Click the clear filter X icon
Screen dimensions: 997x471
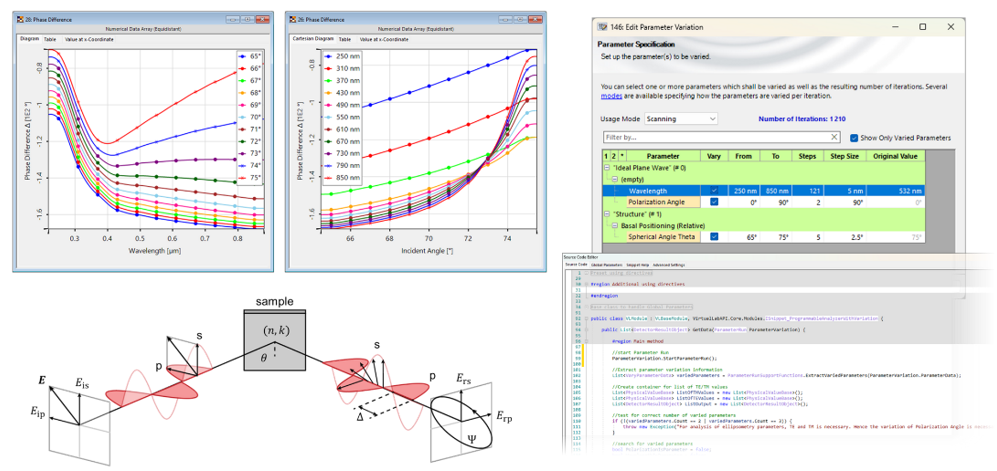pos(835,138)
